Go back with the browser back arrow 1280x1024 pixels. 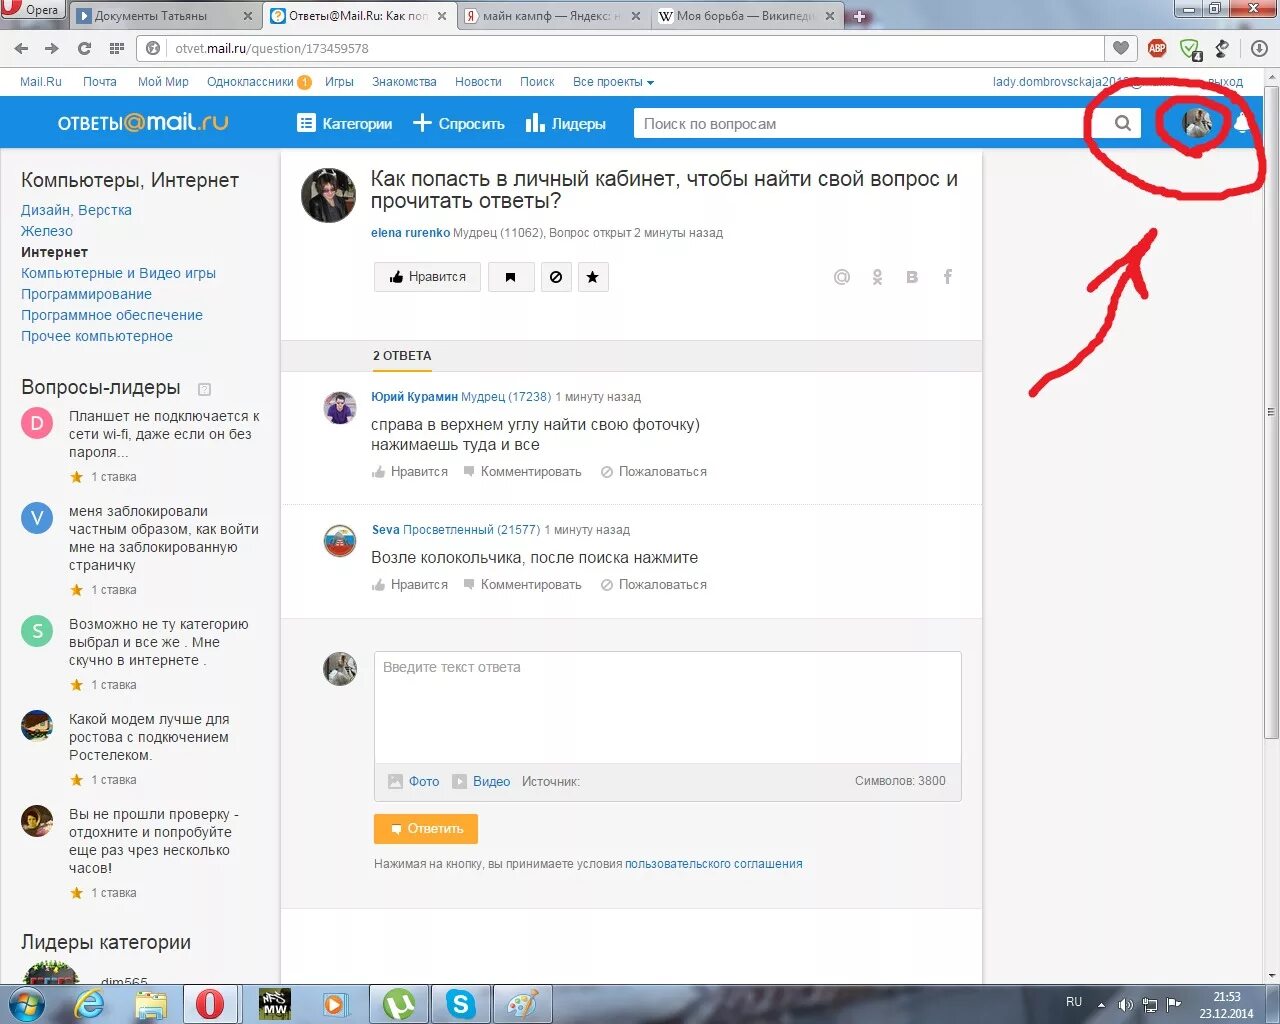click(x=21, y=48)
